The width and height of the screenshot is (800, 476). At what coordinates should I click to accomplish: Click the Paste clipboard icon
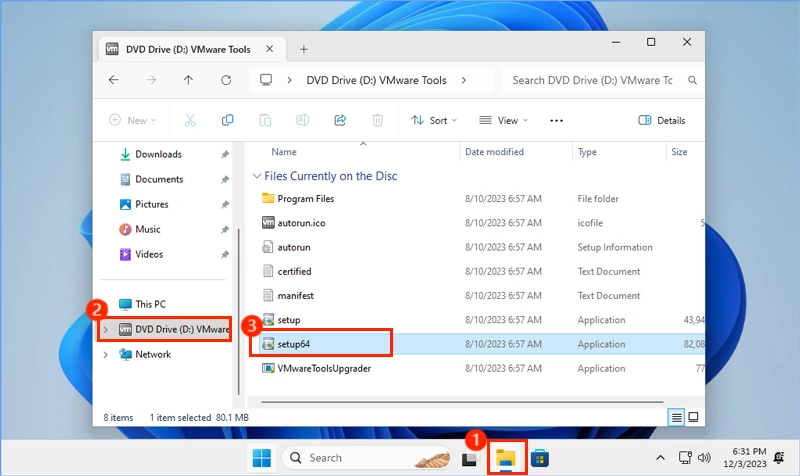tap(265, 120)
